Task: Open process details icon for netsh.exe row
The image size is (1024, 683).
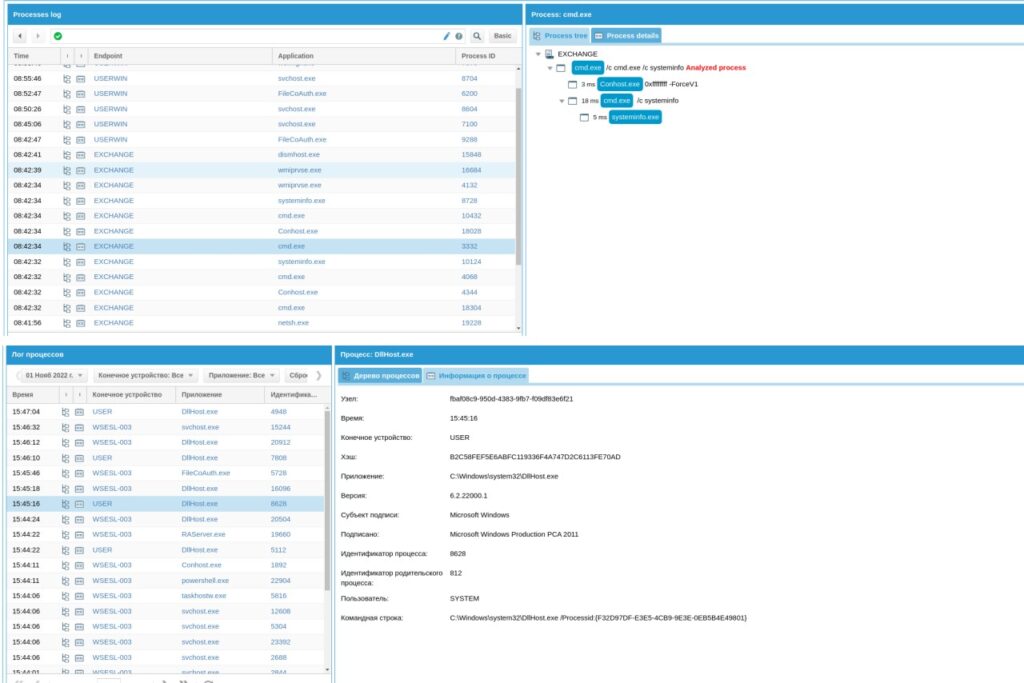Action: tap(81, 323)
